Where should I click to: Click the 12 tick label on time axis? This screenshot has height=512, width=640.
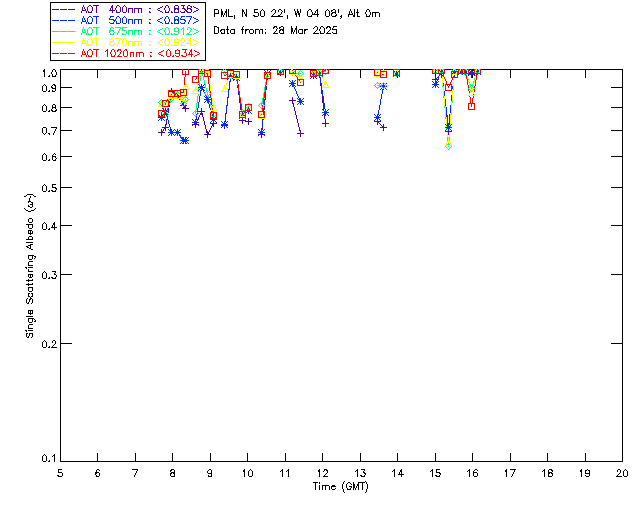tap(323, 472)
